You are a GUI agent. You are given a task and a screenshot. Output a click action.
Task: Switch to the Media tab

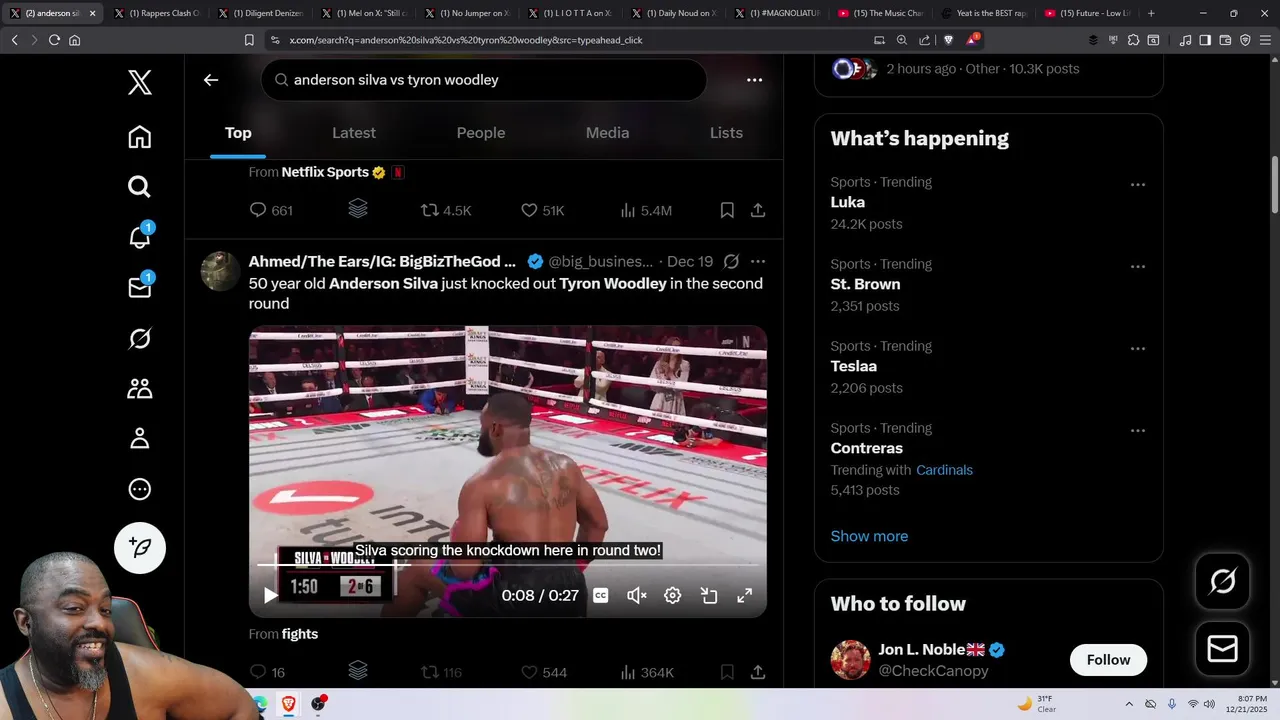coord(607,133)
